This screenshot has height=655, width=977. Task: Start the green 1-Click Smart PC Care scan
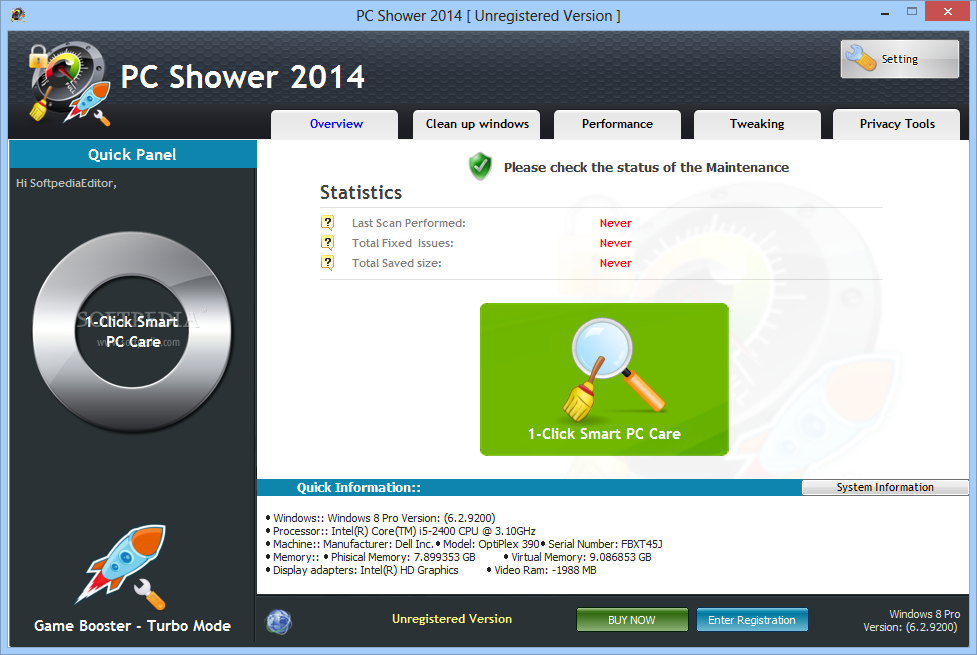pyautogui.click(x=604, y=380)
